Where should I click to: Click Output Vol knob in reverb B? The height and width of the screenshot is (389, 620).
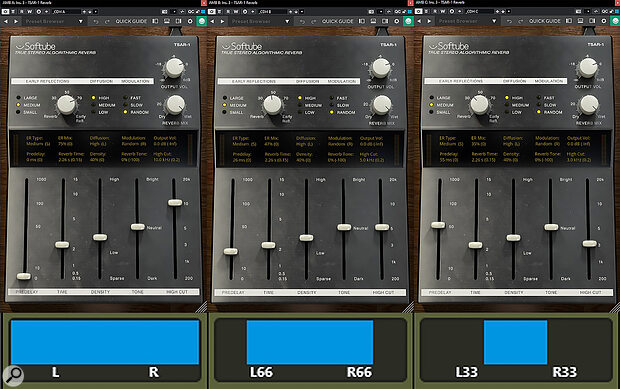click(x=381, y=68)
